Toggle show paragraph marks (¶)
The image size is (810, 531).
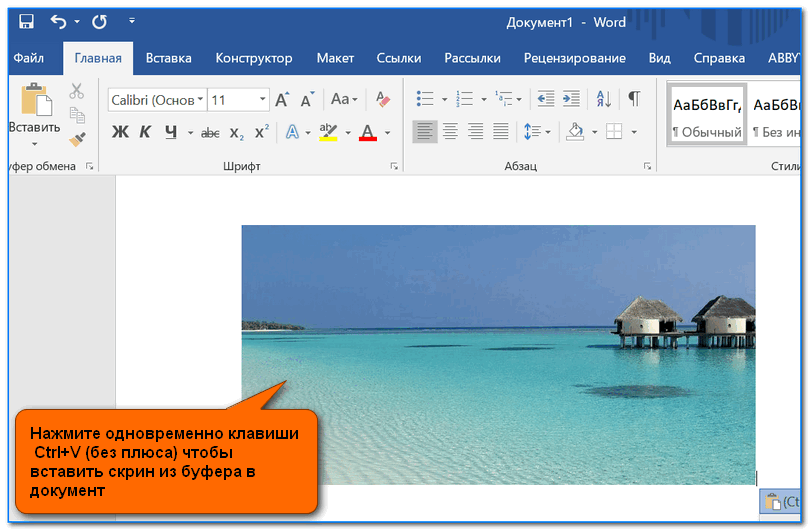coord(634,99)
